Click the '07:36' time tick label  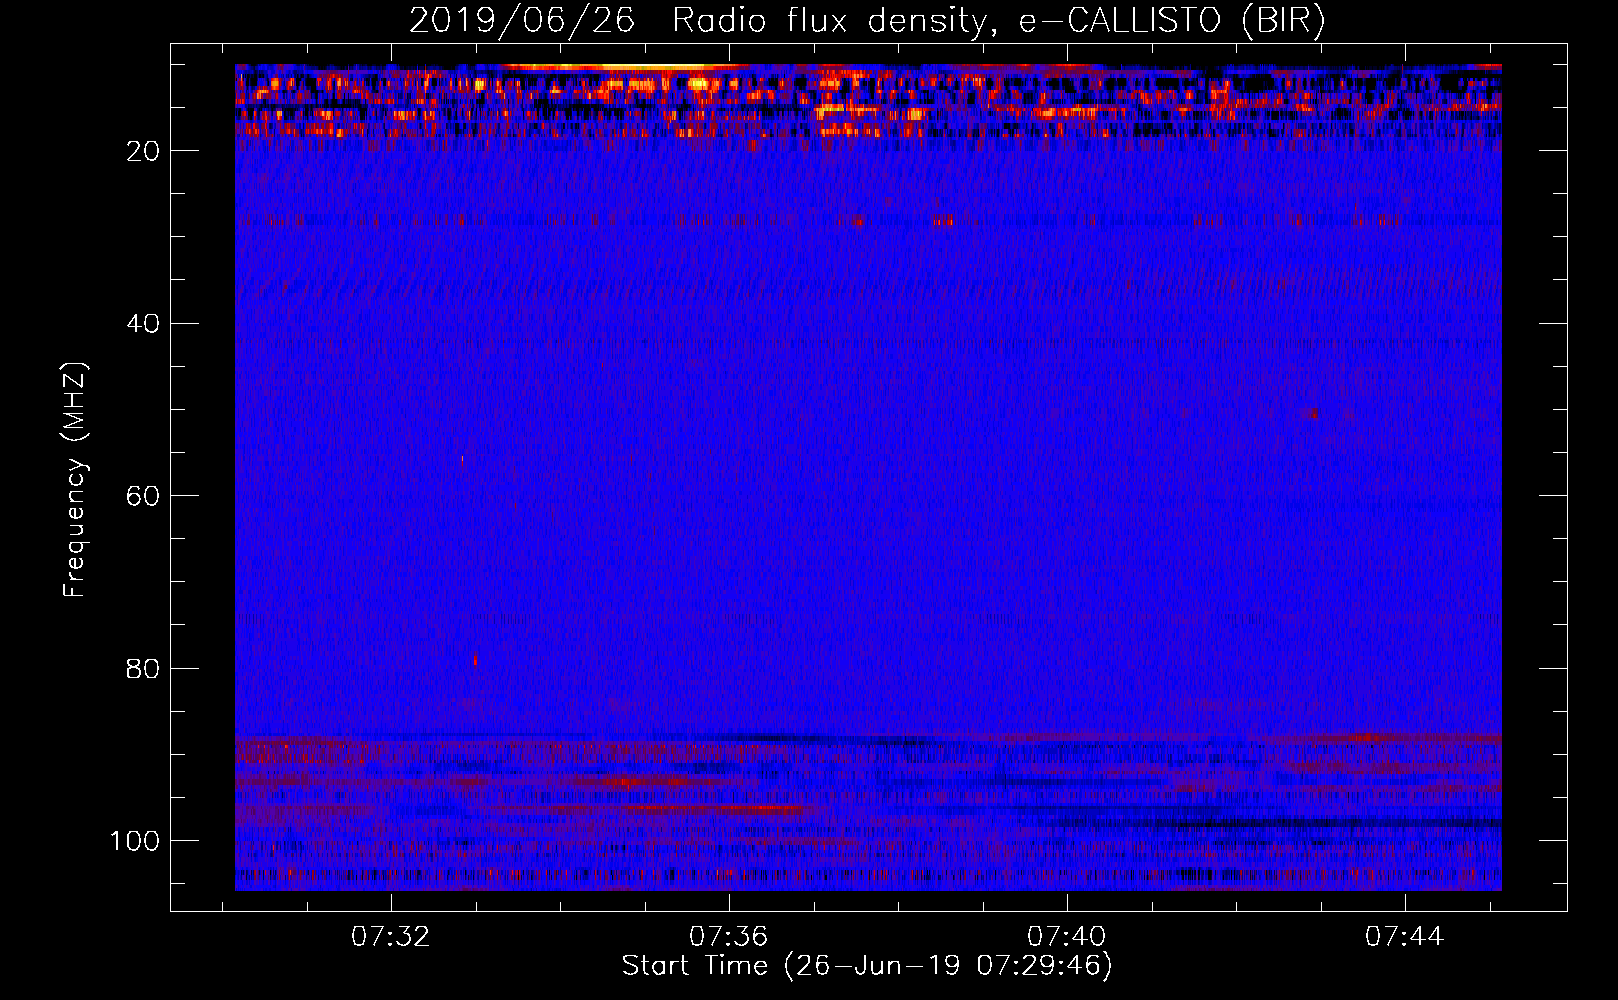(729, 936)
